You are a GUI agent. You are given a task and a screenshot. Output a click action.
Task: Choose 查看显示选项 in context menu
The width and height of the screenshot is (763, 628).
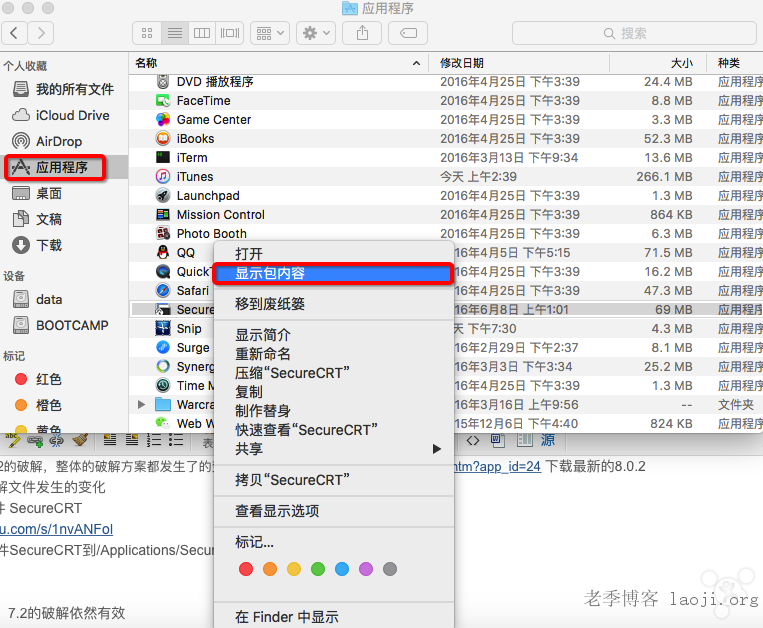coord(334,511)
